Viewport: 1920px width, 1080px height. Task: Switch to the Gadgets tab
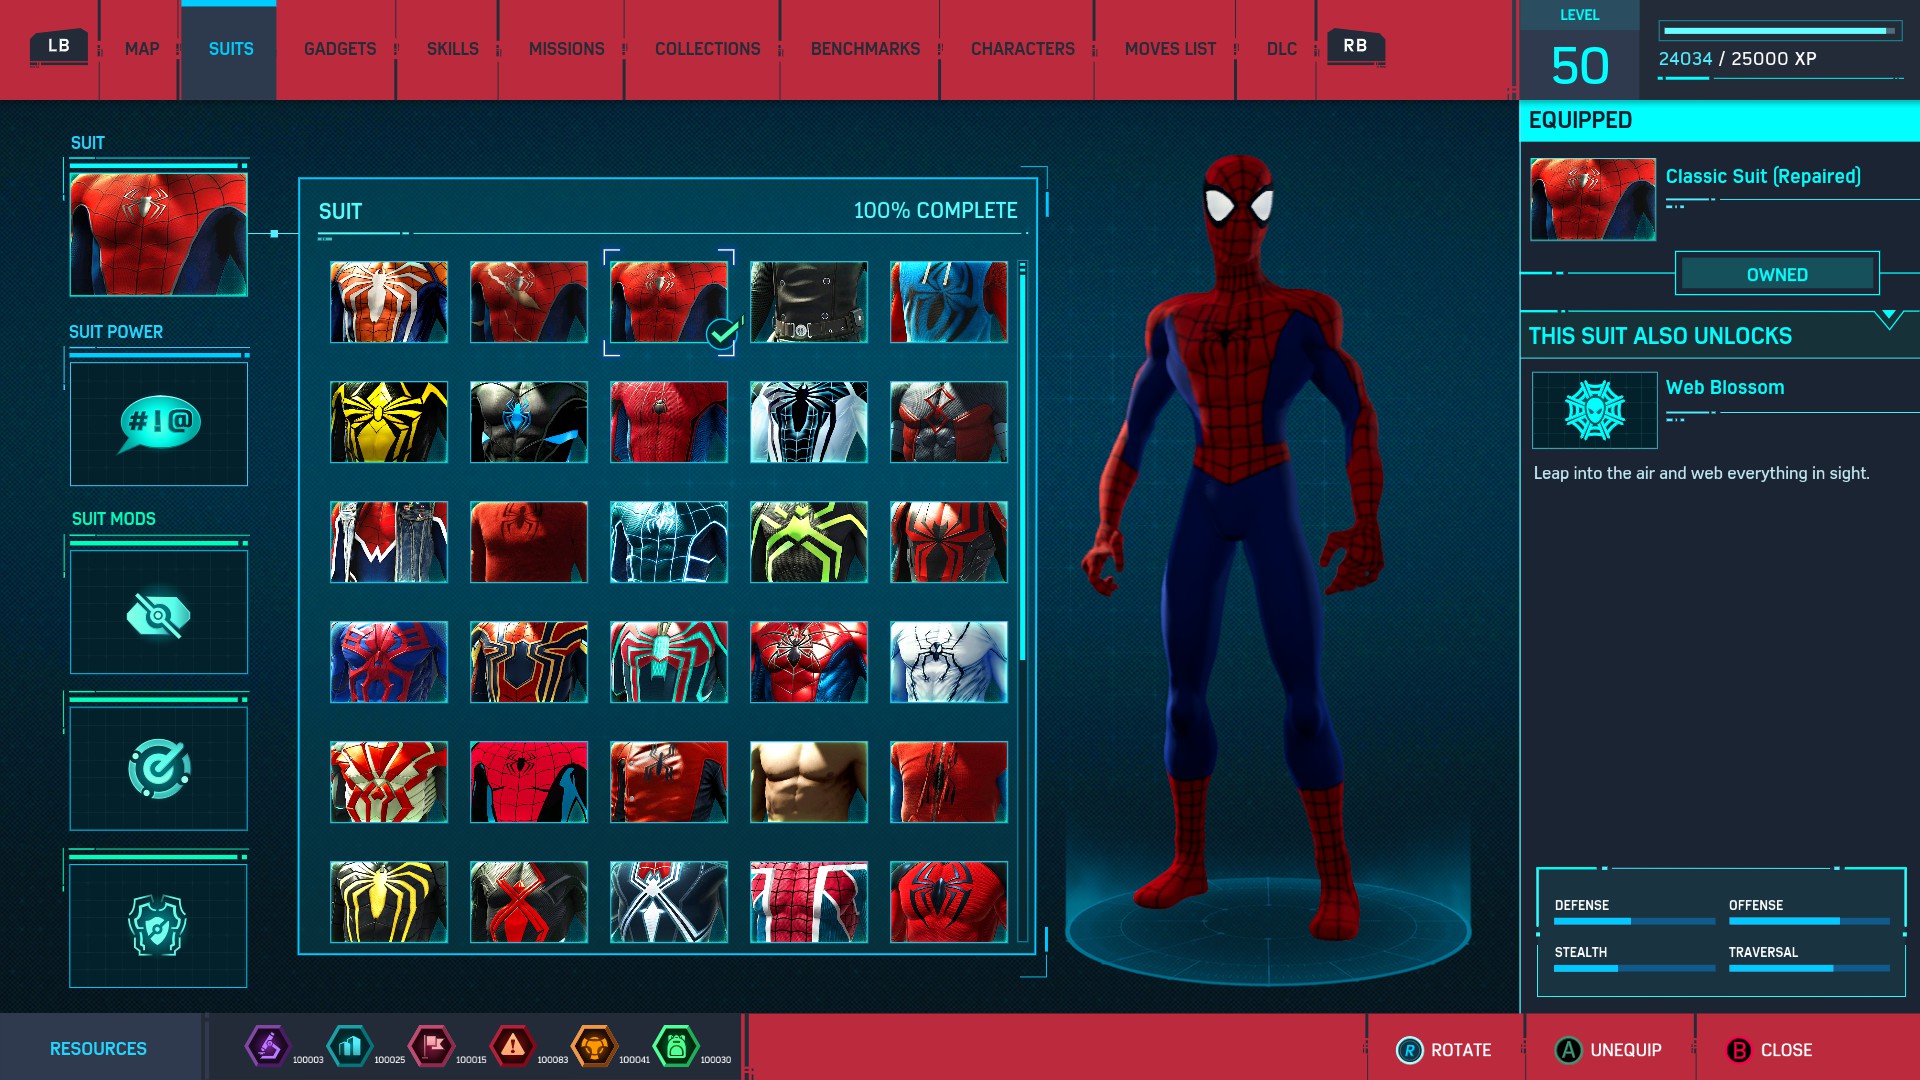pos(340,49)
